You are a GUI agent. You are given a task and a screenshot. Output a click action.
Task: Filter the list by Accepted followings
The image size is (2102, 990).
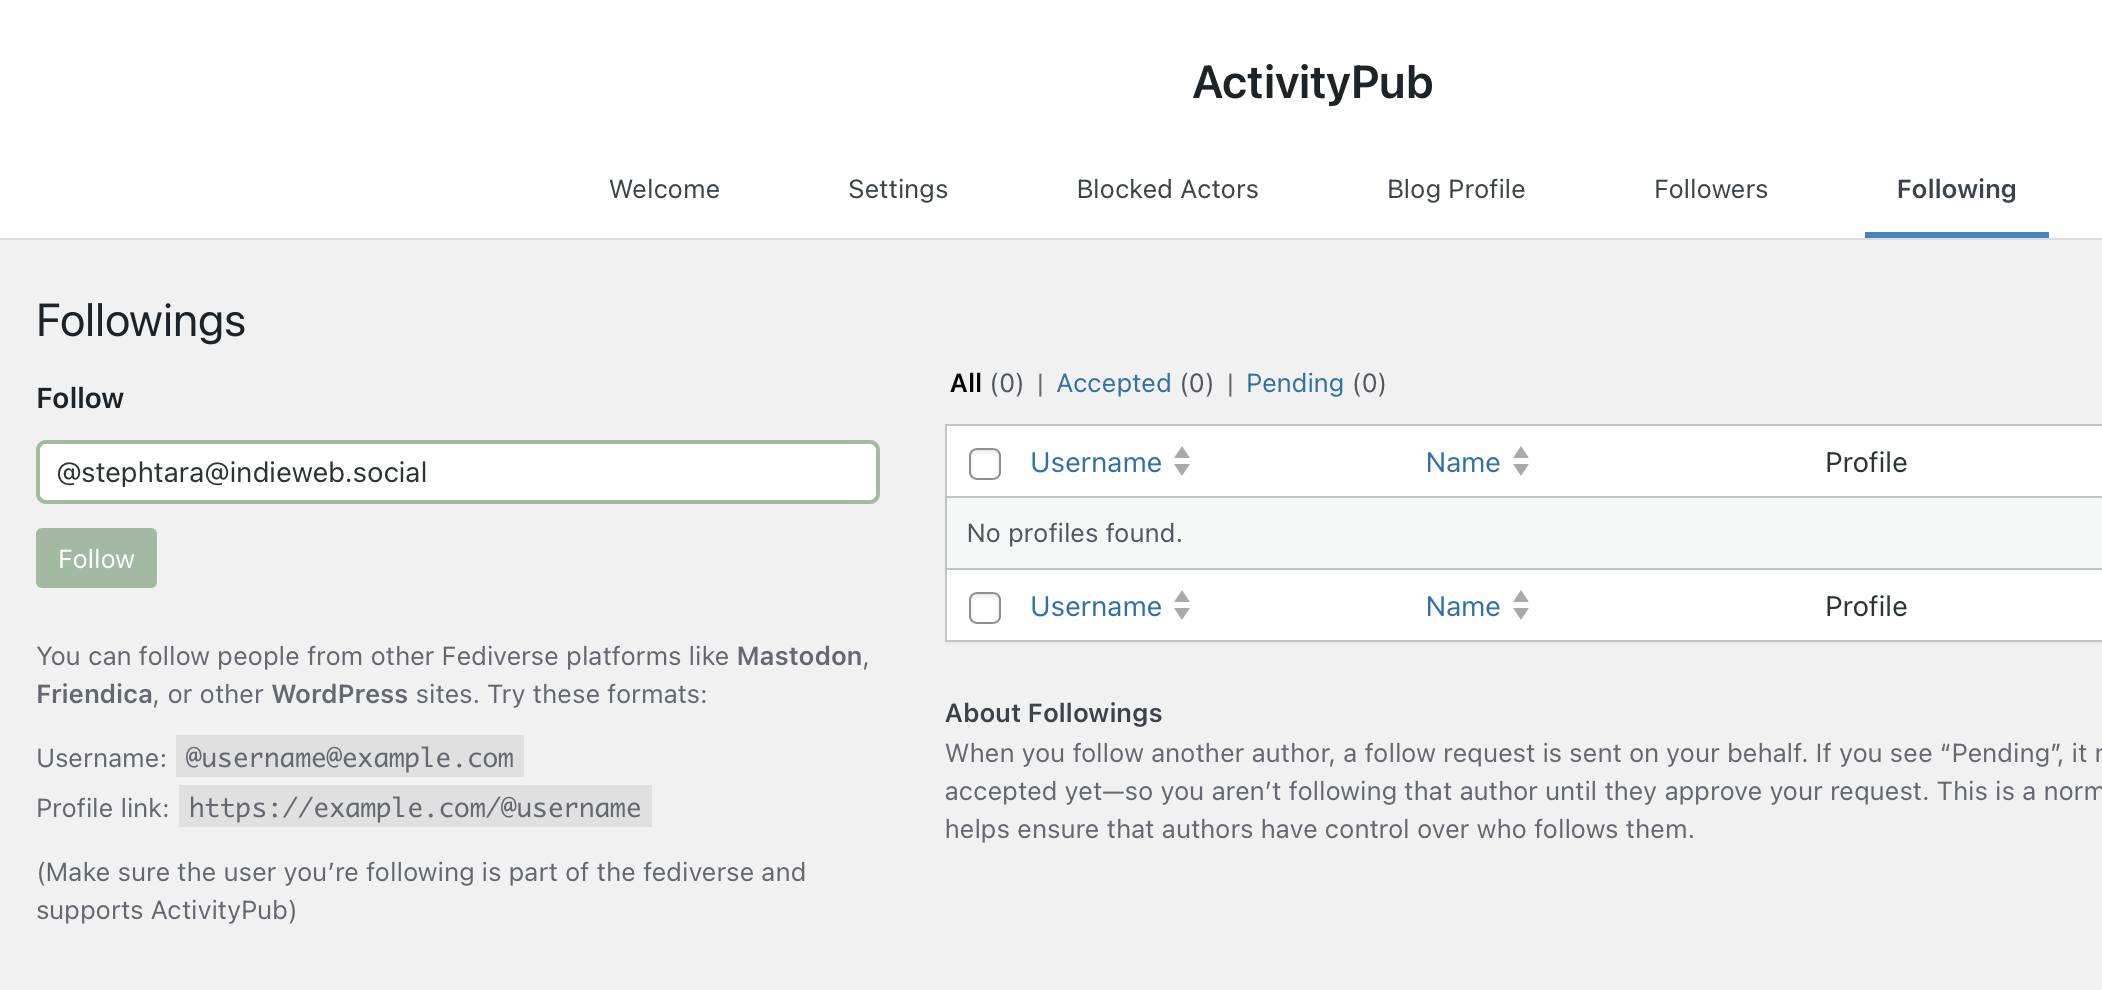click(x=1113, y=384)
